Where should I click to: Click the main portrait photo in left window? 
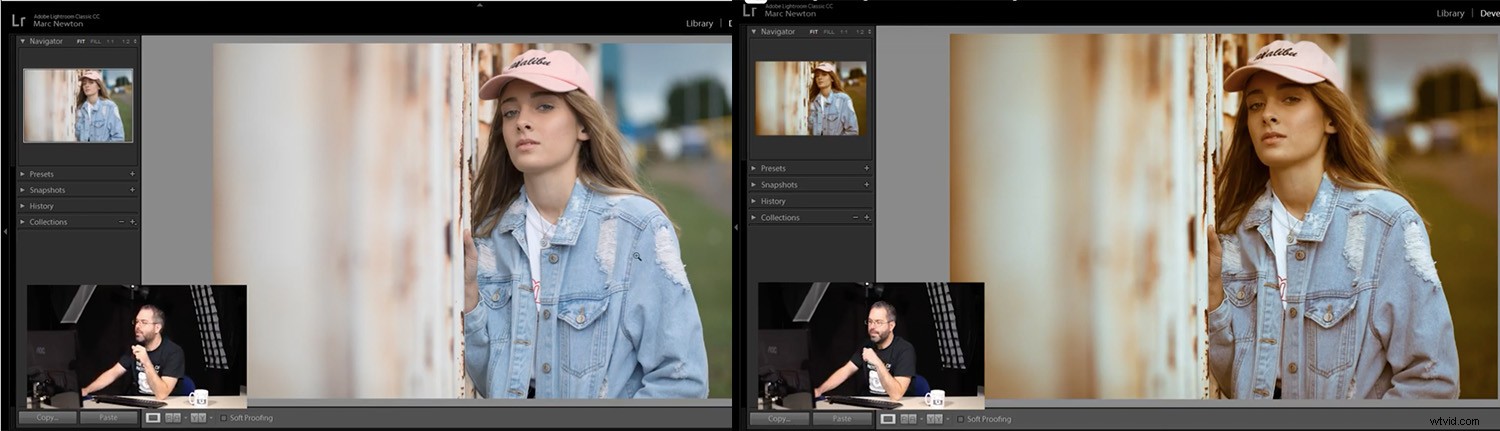(x=472, y=221)
